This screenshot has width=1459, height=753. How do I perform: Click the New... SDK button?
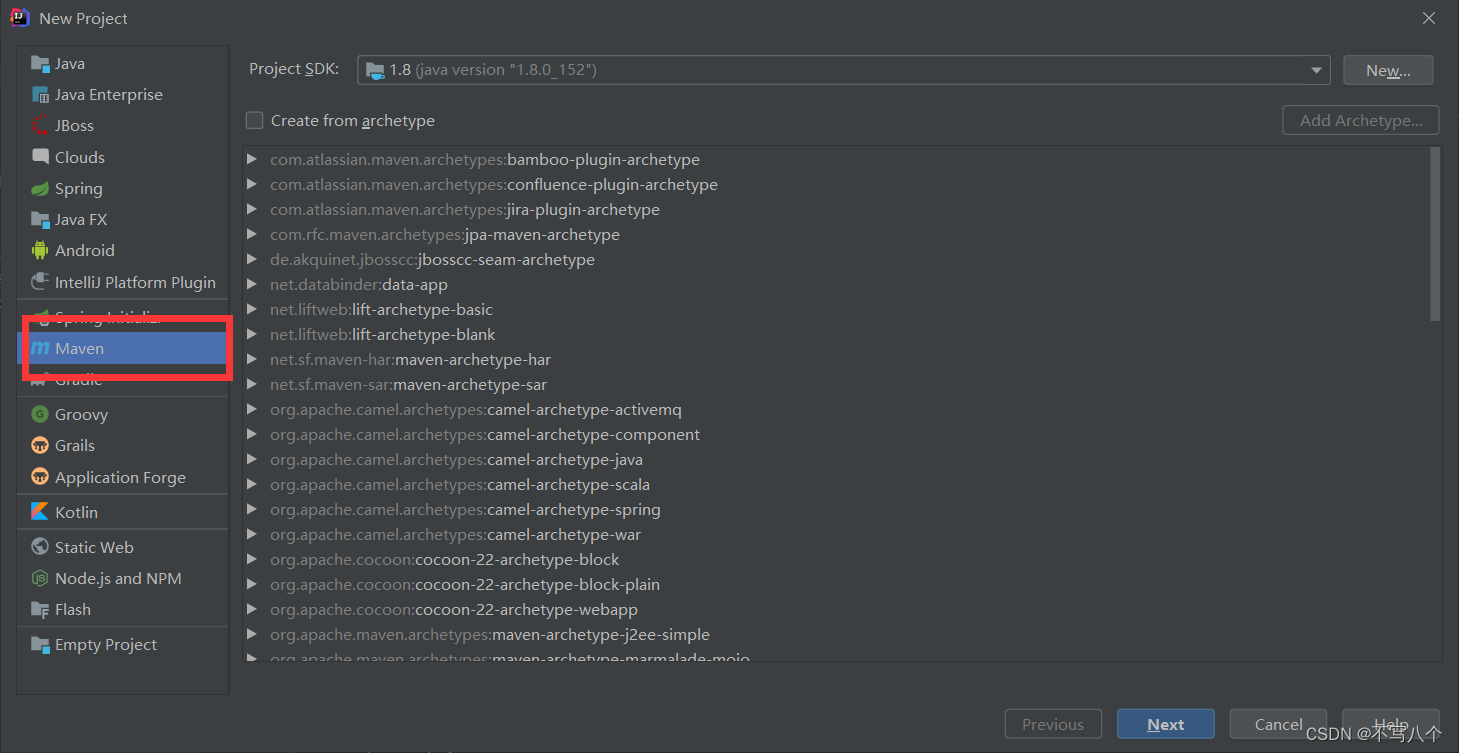pos(1388,70)
